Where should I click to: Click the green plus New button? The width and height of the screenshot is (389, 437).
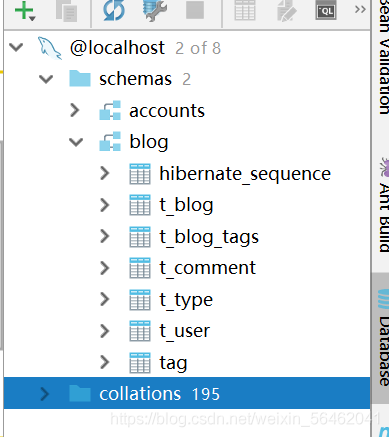(25, 11)
